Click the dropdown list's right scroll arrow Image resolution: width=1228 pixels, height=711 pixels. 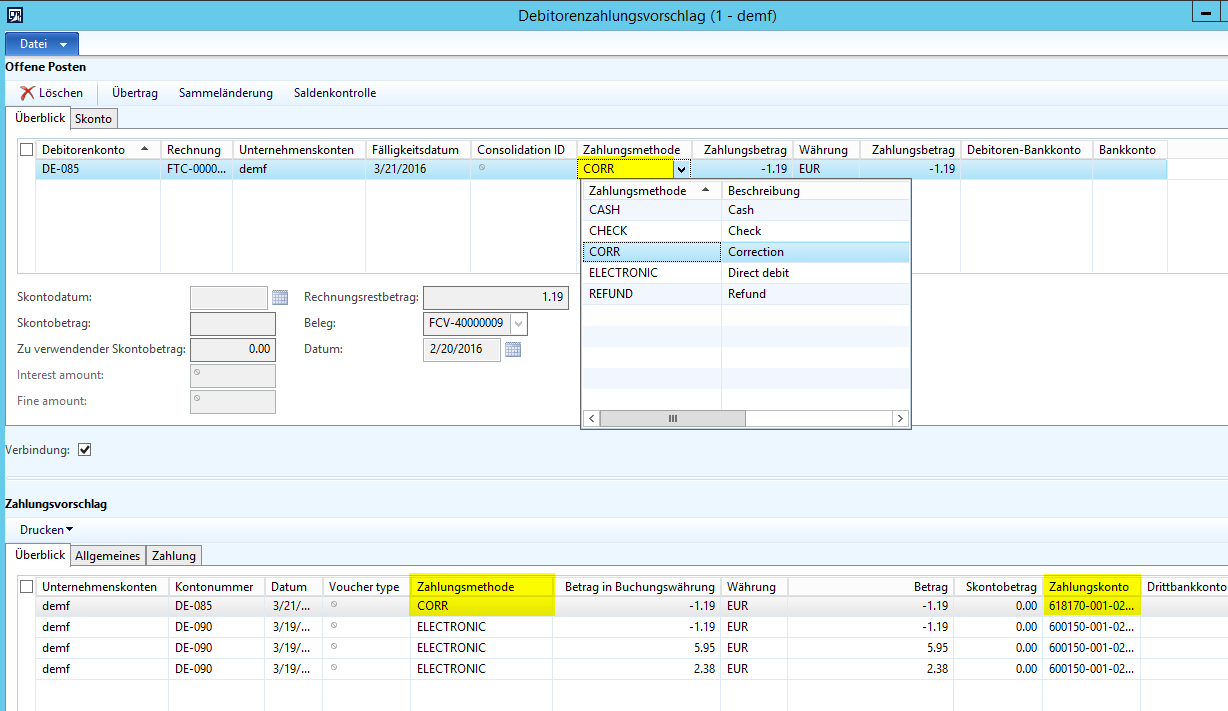click(x=900, y=419)
